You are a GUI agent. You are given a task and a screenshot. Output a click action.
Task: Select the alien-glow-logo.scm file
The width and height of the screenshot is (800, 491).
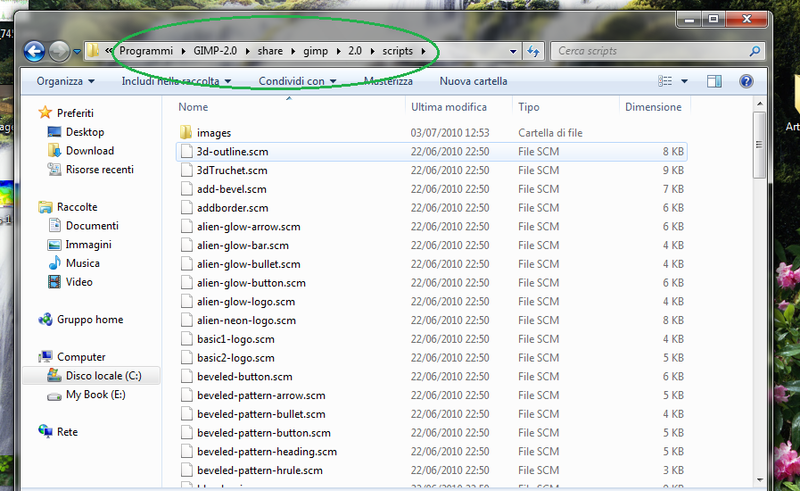pyautogui.click(x=246, y=301)
